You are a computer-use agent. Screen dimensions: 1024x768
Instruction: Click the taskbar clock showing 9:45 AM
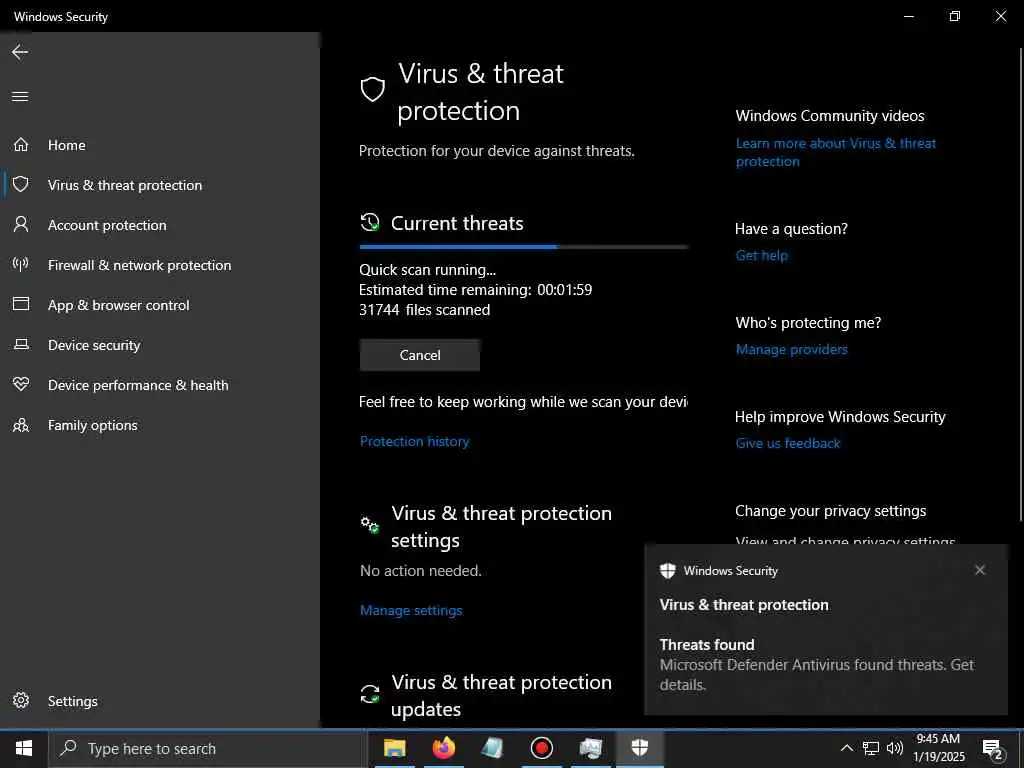(x=938, y=748)
